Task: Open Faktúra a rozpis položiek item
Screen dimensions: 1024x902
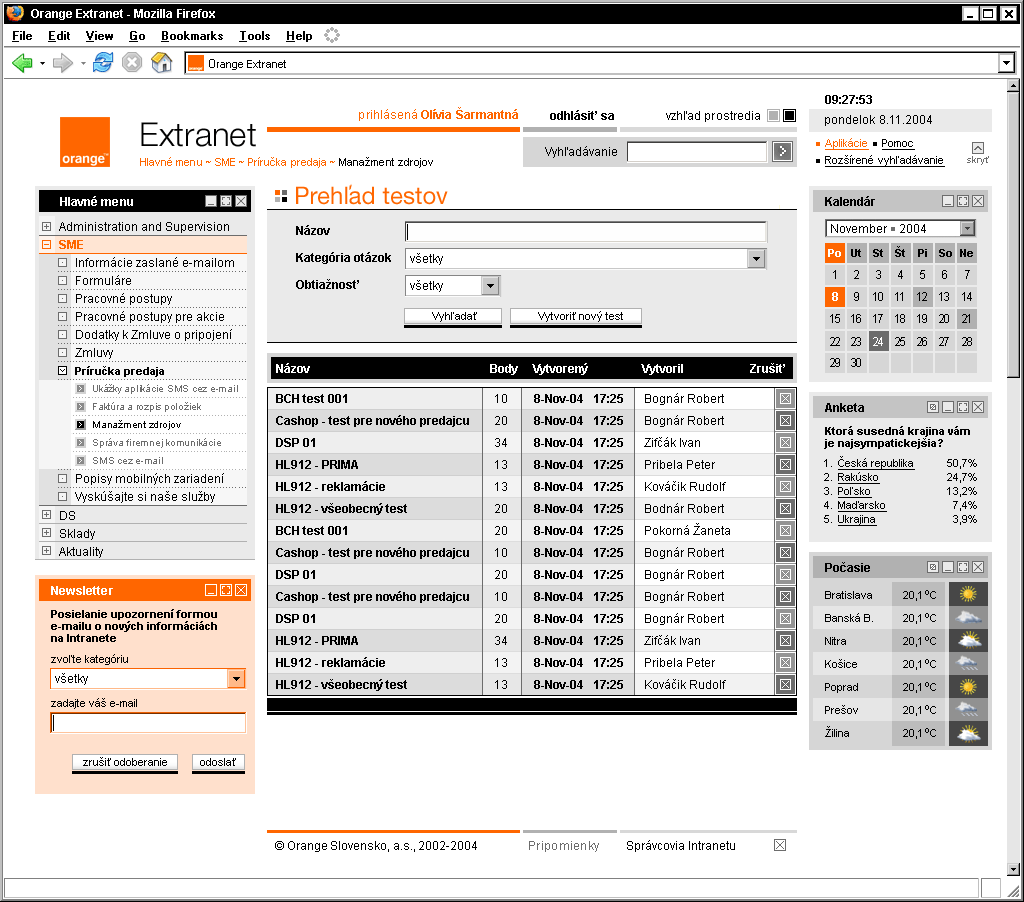Action: click(x=146, y=406)
